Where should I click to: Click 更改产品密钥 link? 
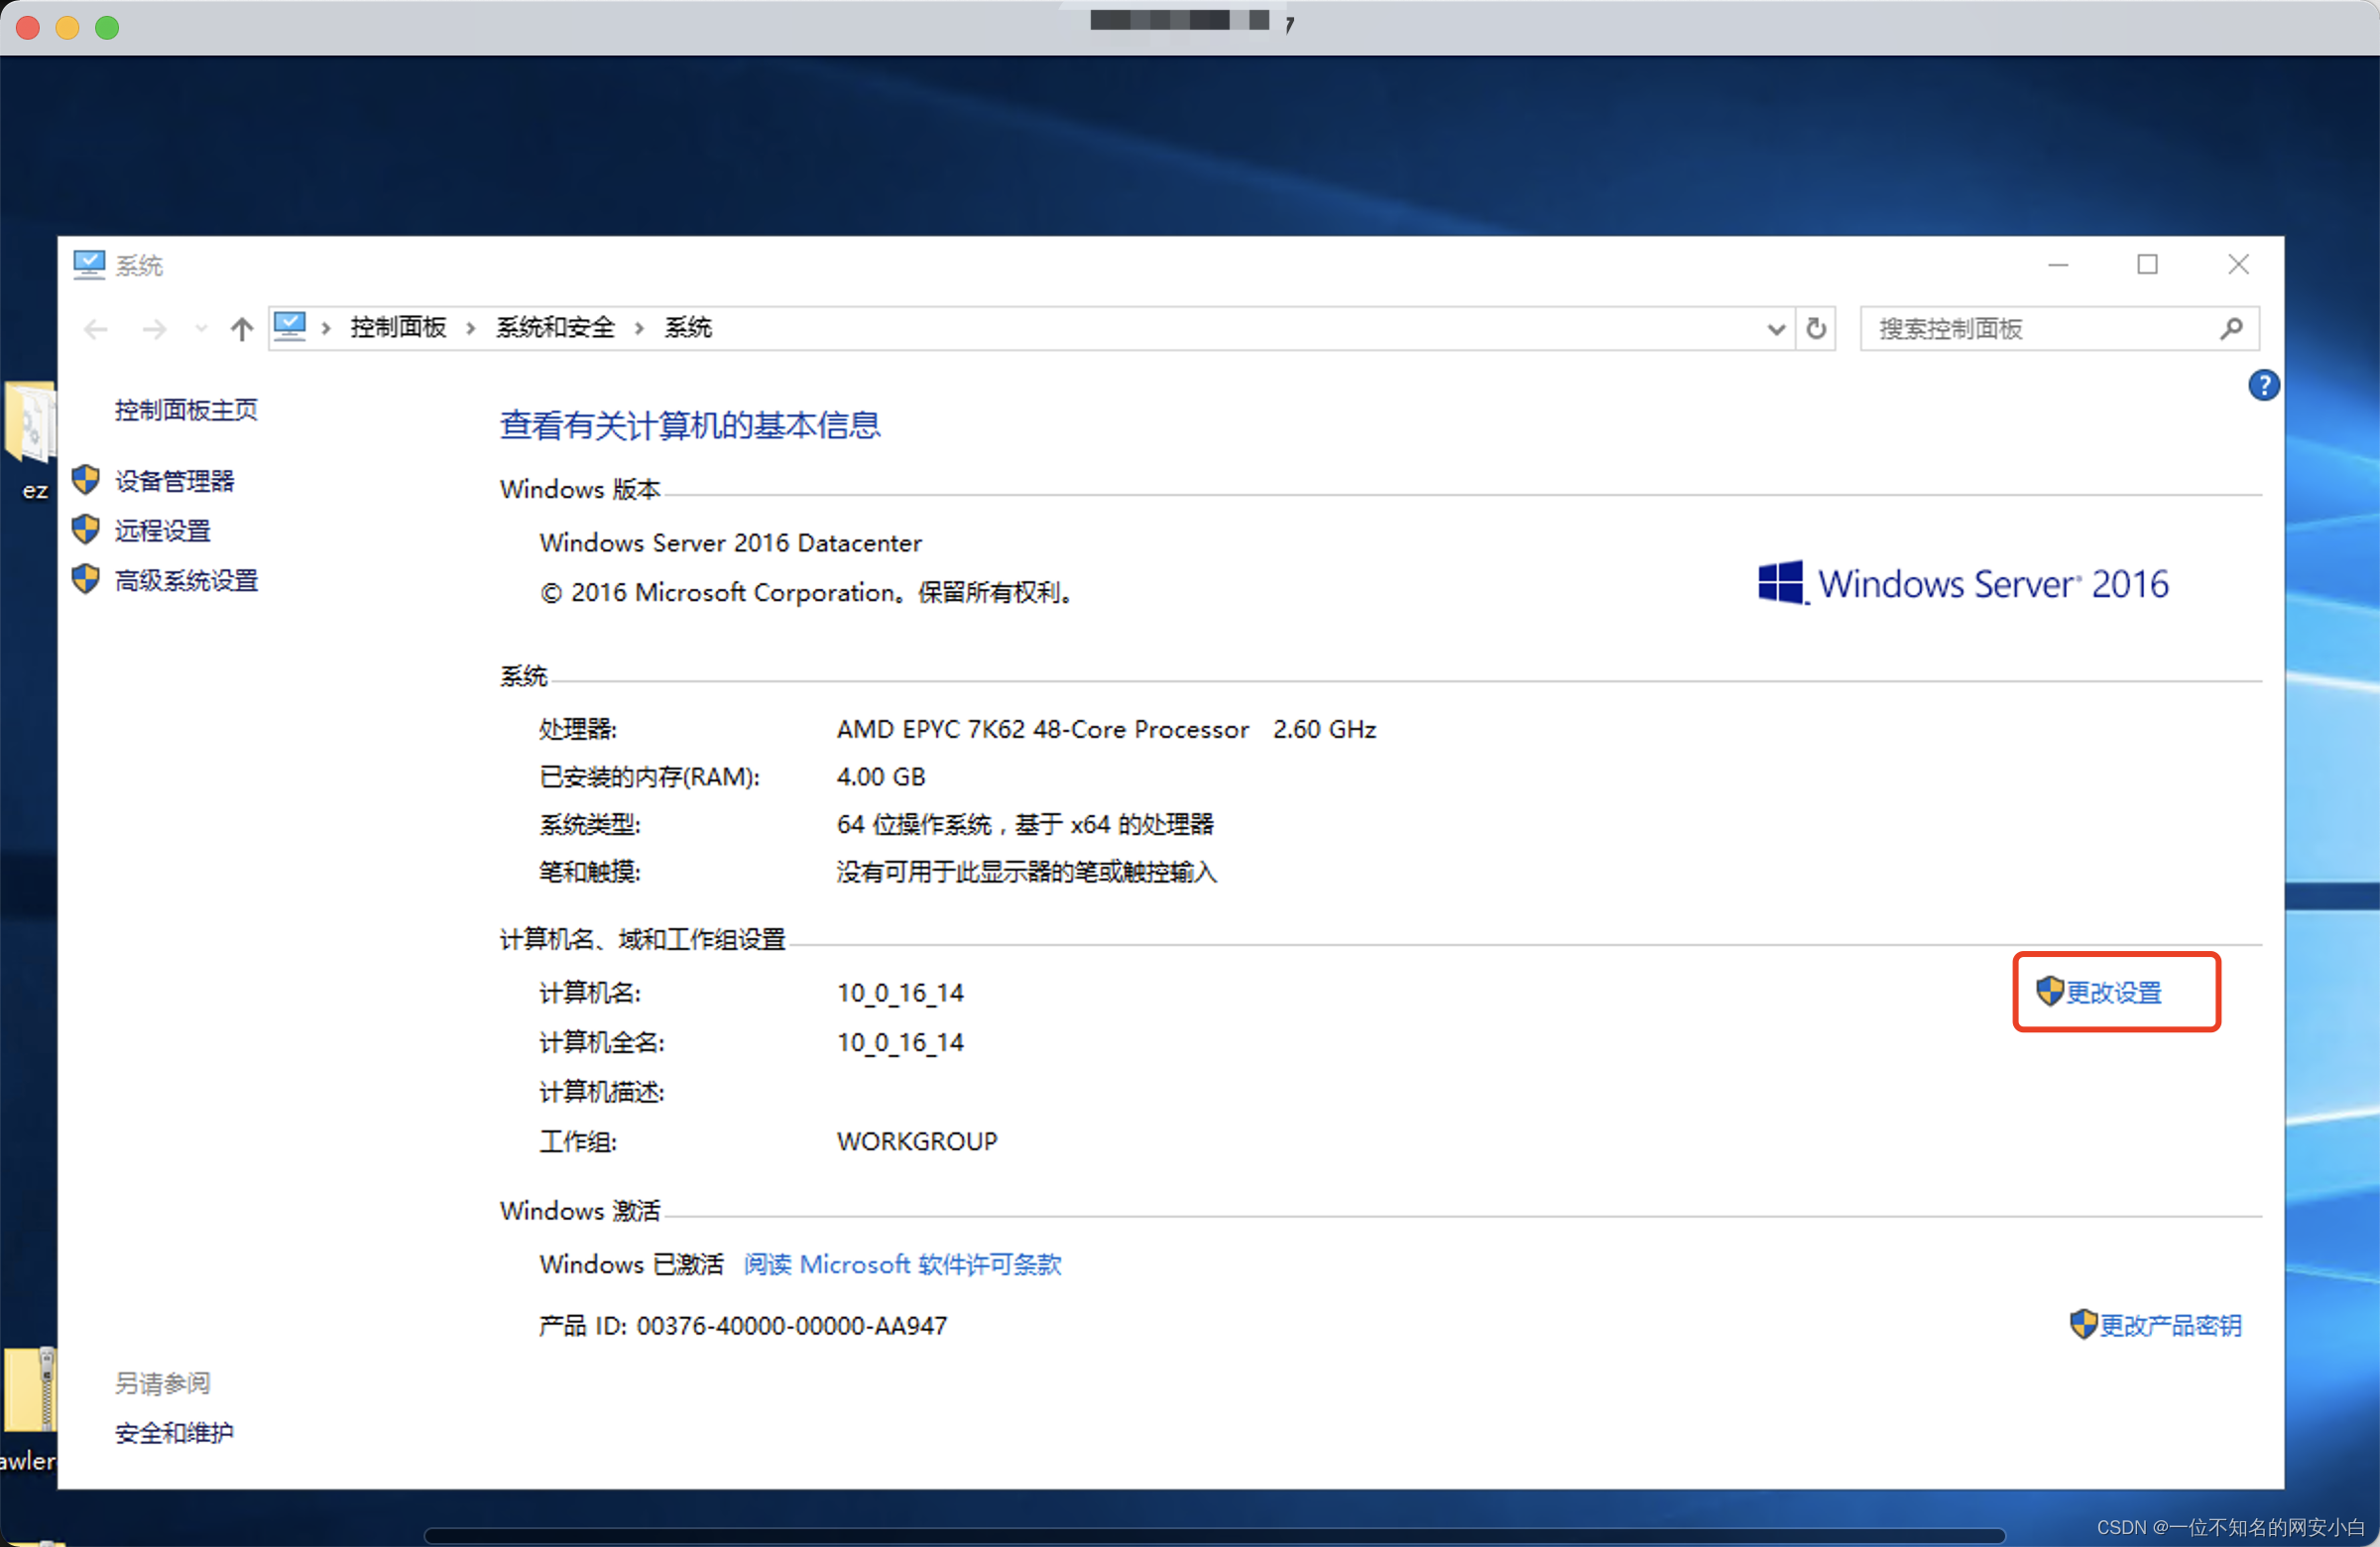pos(2169,1325)
